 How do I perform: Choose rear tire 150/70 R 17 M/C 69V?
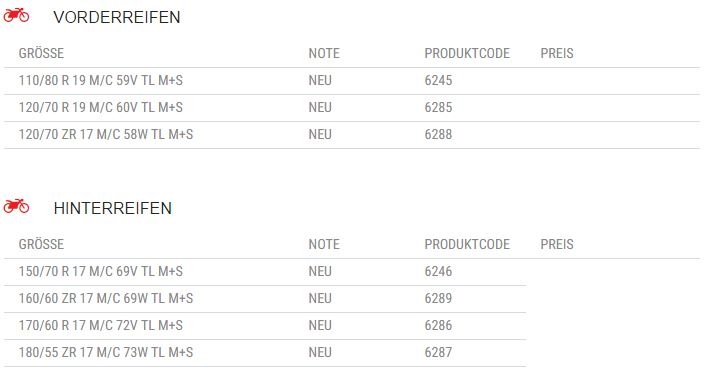point(101,271)
